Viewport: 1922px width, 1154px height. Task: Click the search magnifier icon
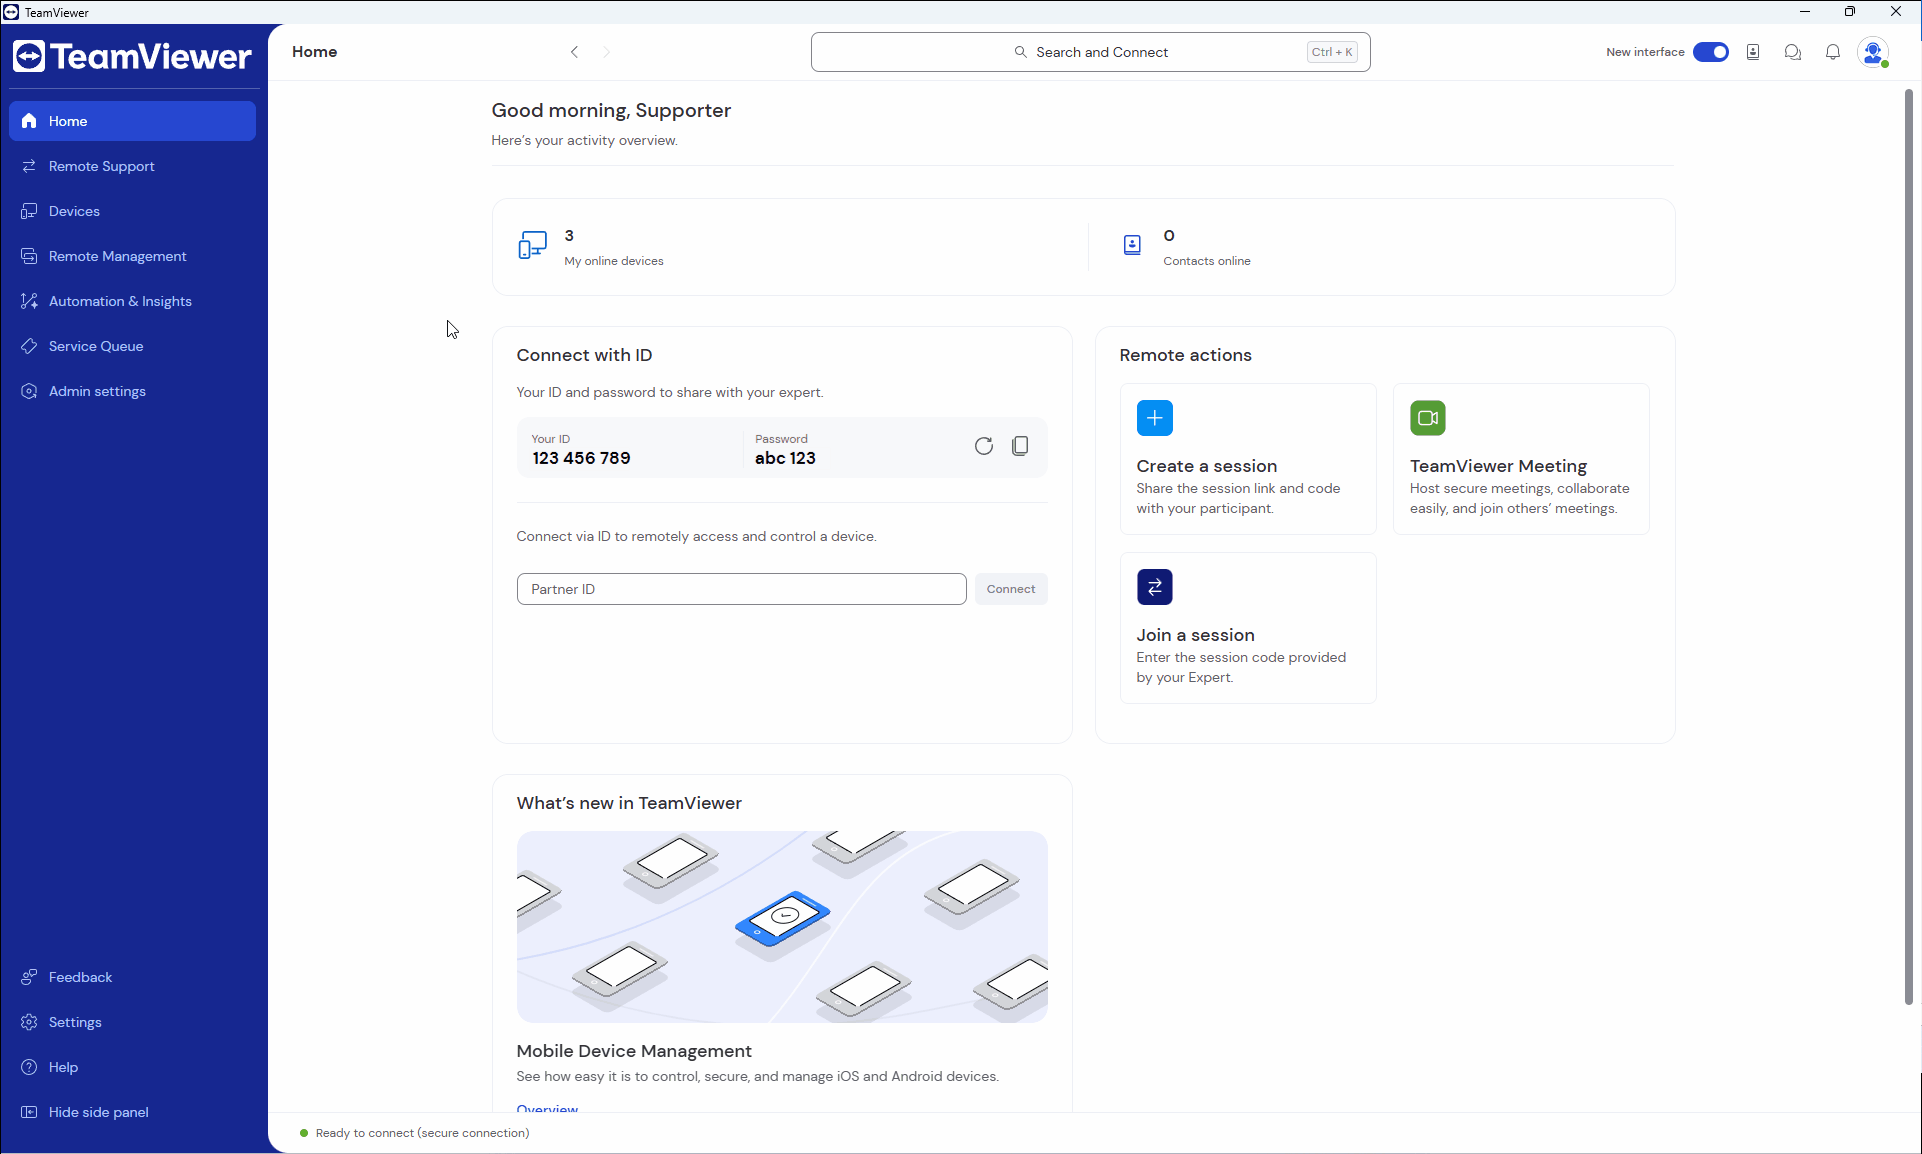[1020, 52]
